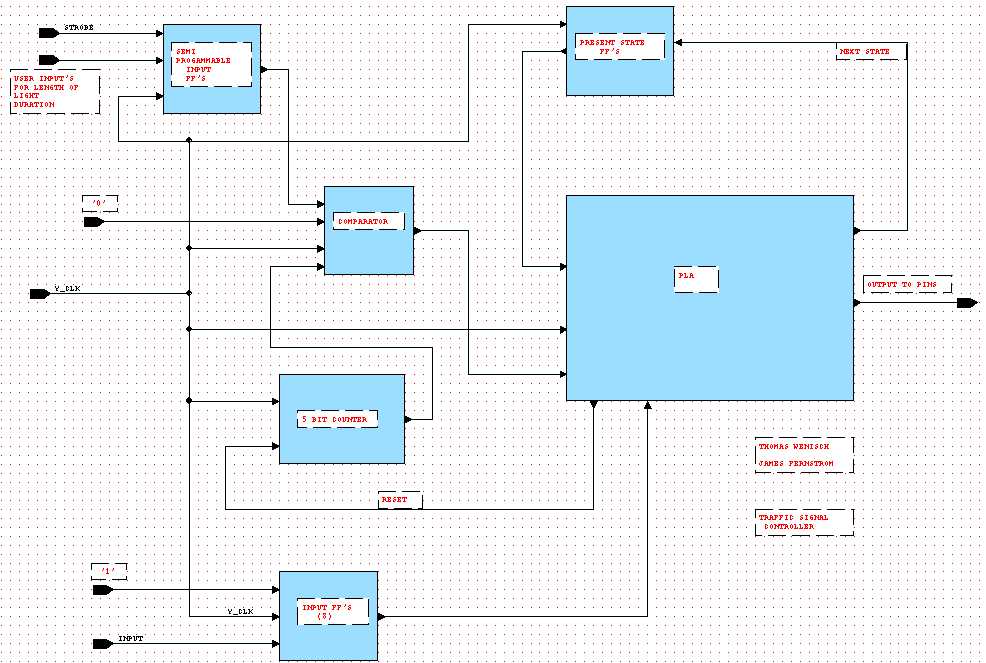Select the INPUT port symbol
Image resolution: width=986 pixels, height=663 pixels.
(x=102, y=644)
